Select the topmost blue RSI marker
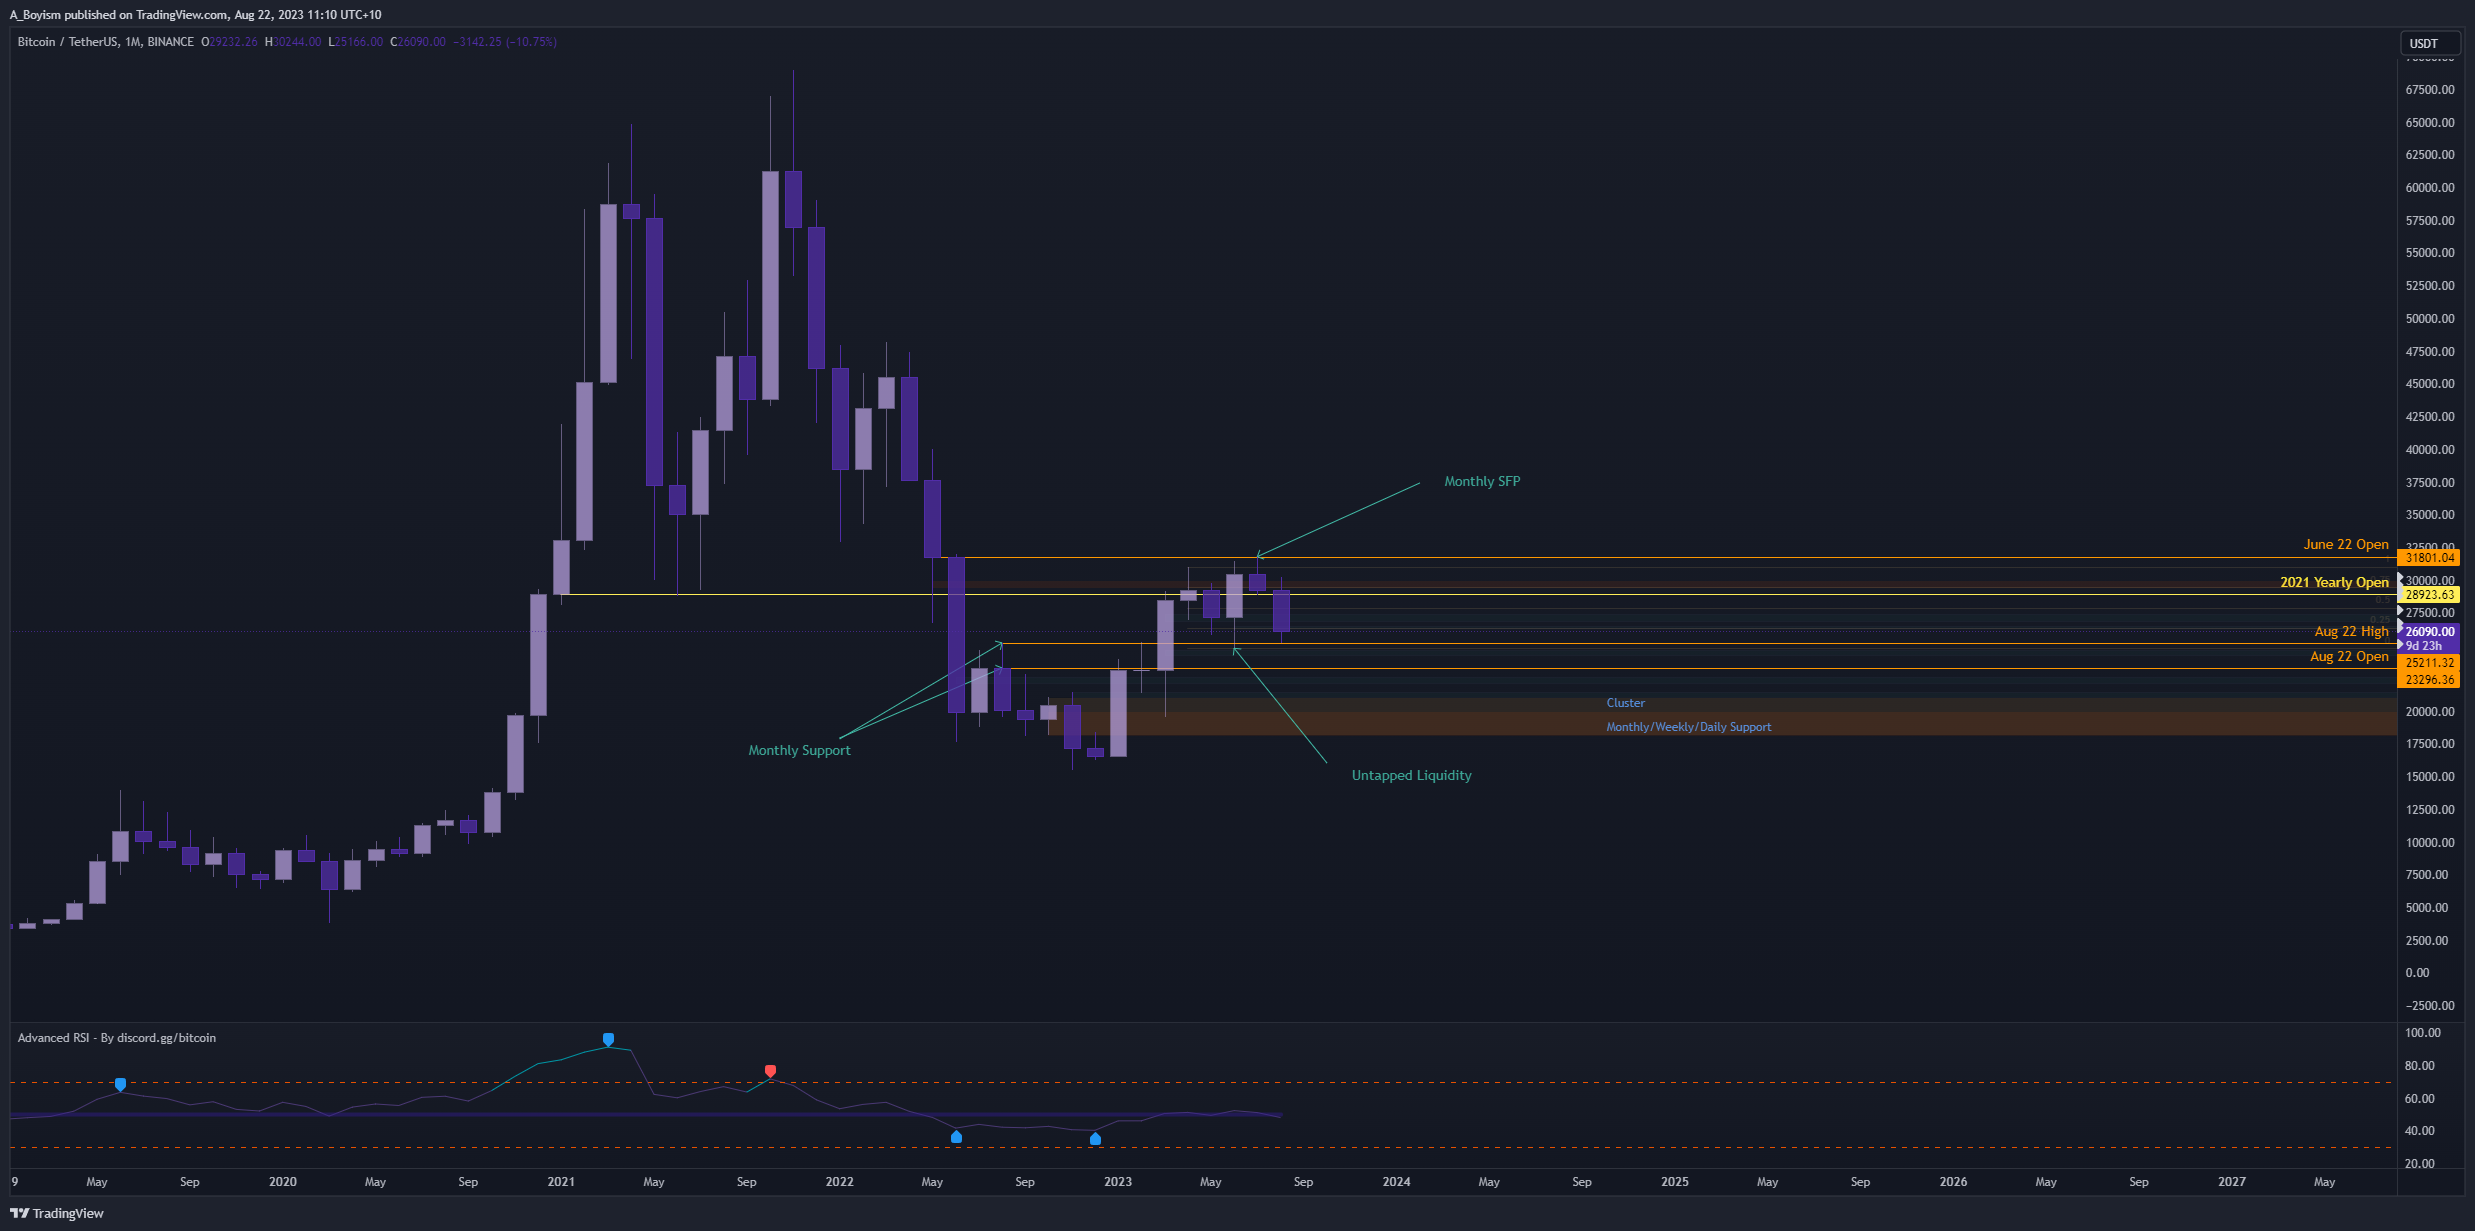The height and width of the screenshot is (1231, 2475). coord(608,1040)
